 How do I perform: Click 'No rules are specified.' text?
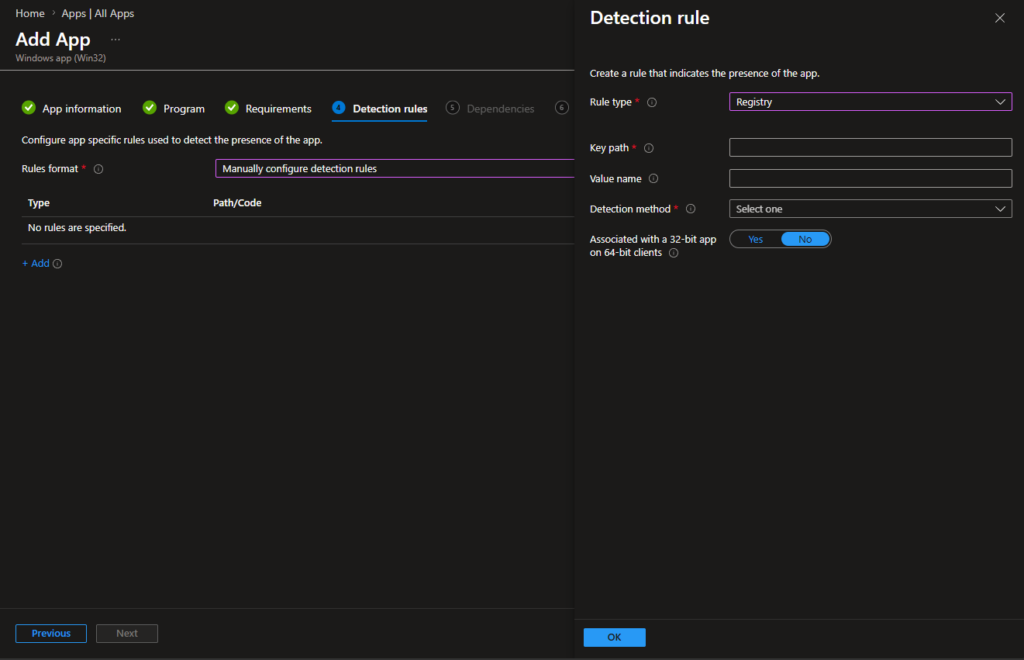77,228
